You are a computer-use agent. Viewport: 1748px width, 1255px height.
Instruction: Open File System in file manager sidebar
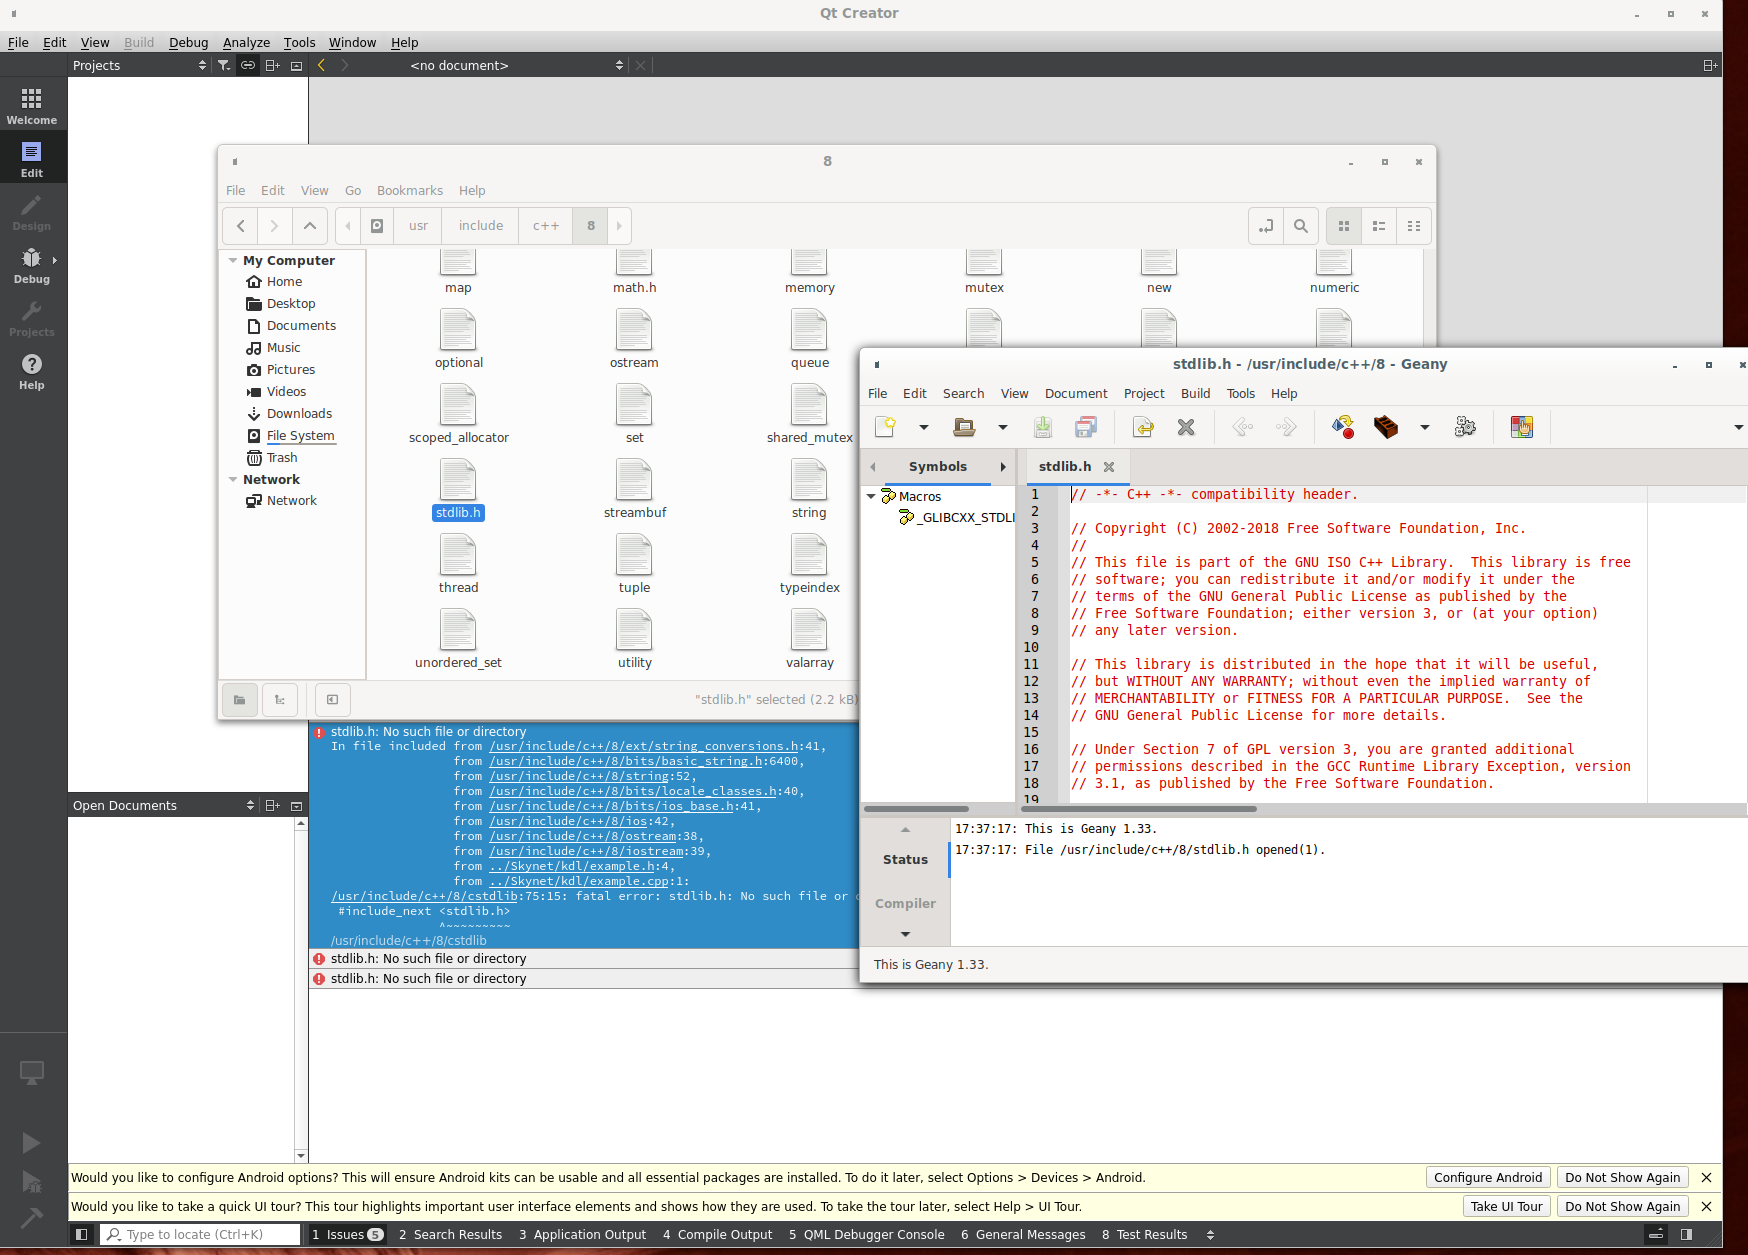(300, 436)
